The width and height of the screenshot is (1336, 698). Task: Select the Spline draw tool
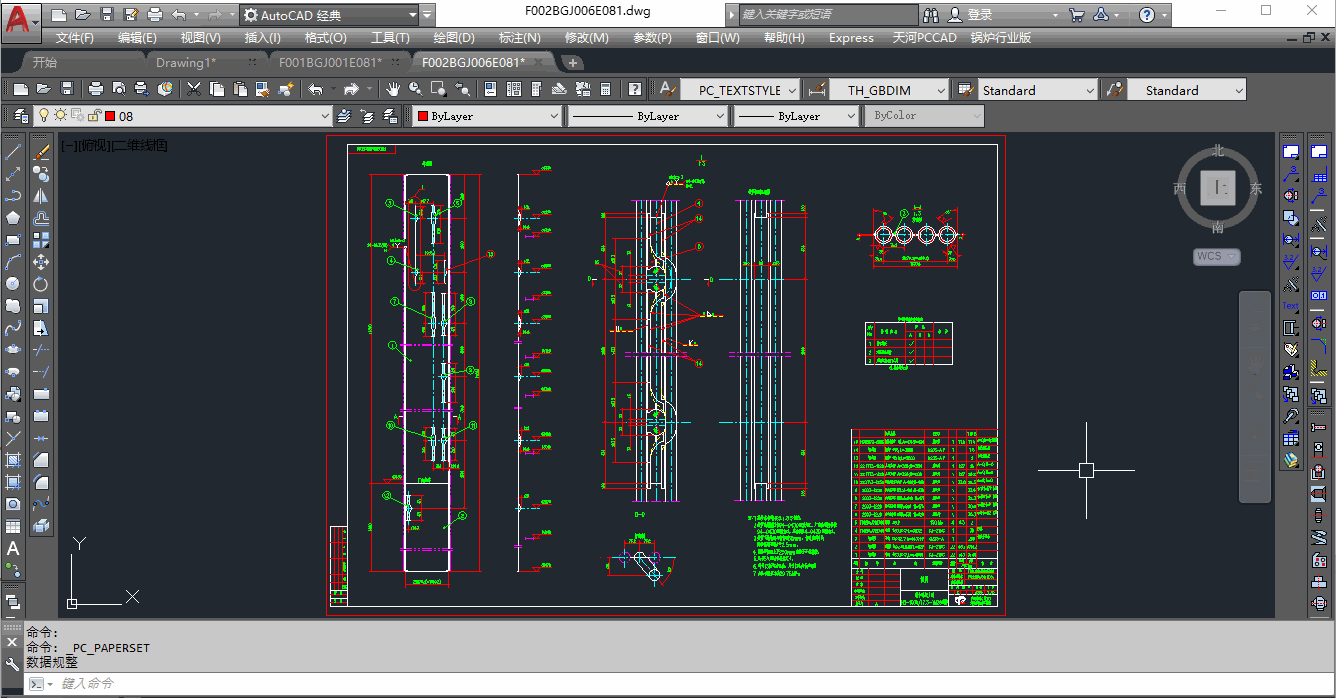tap(13, 328)
